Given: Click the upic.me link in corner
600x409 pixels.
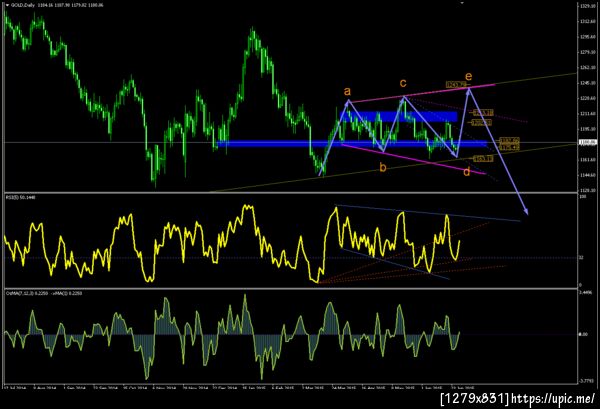Looking at the screenshot, I should click(x=553, y=398).
